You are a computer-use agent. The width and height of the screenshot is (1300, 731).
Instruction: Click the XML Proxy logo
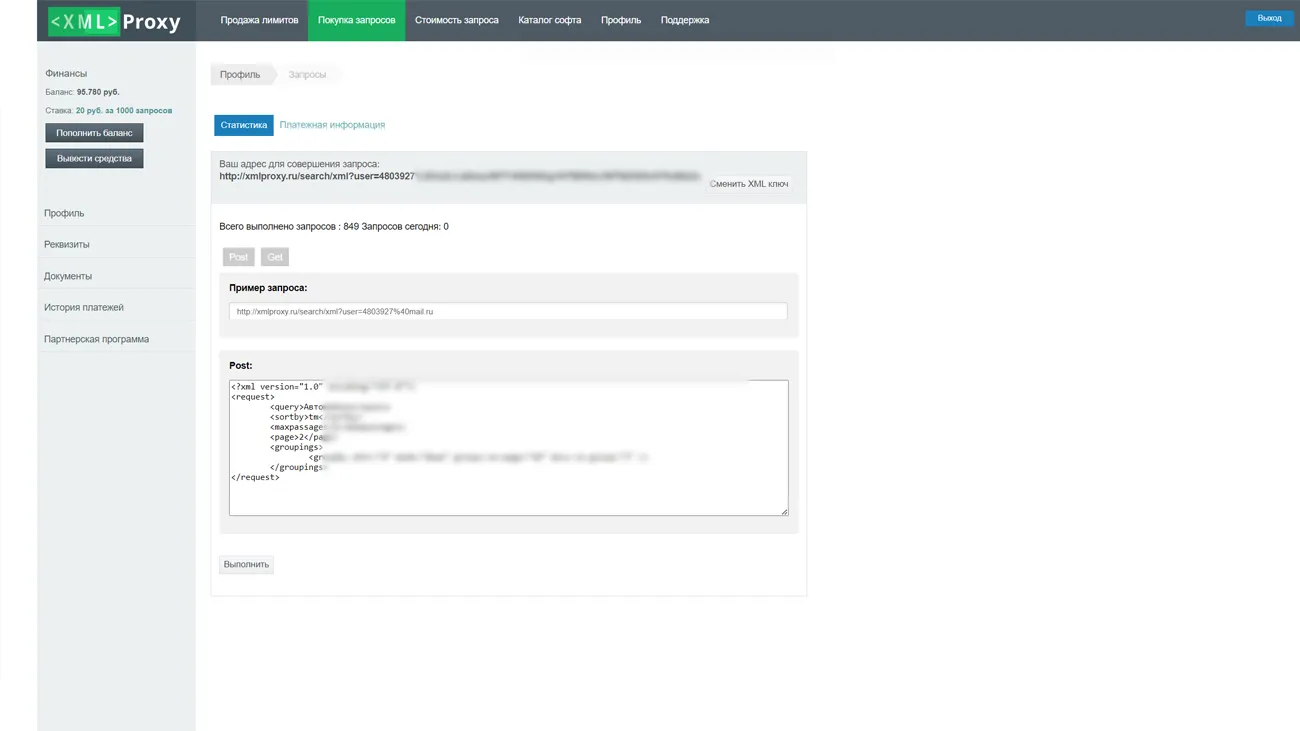(115, 21)
